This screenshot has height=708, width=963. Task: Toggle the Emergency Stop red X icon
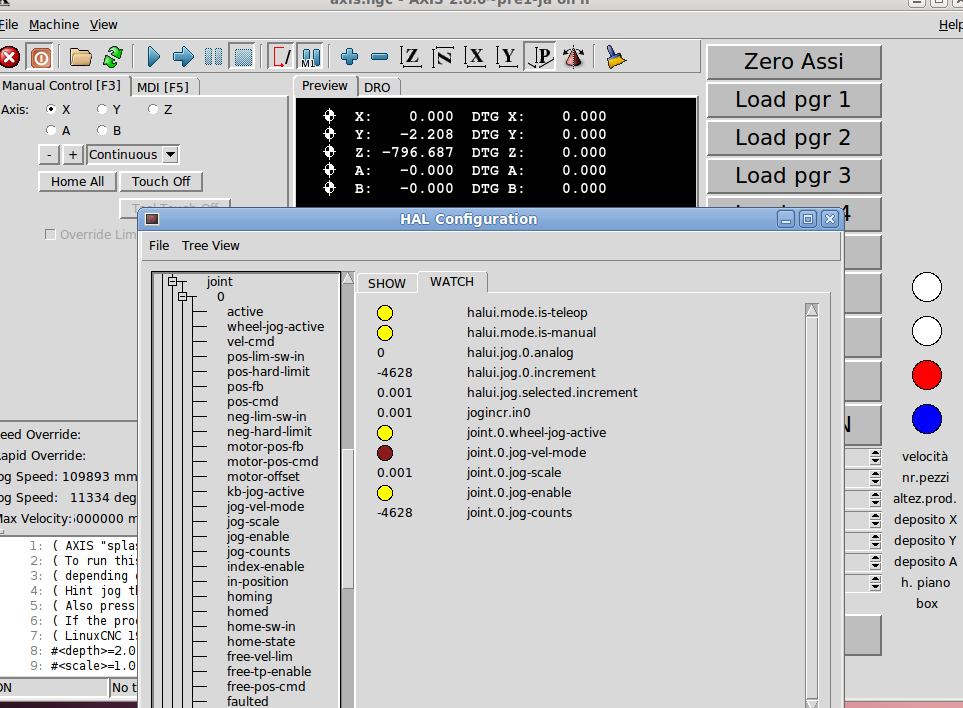9,58
